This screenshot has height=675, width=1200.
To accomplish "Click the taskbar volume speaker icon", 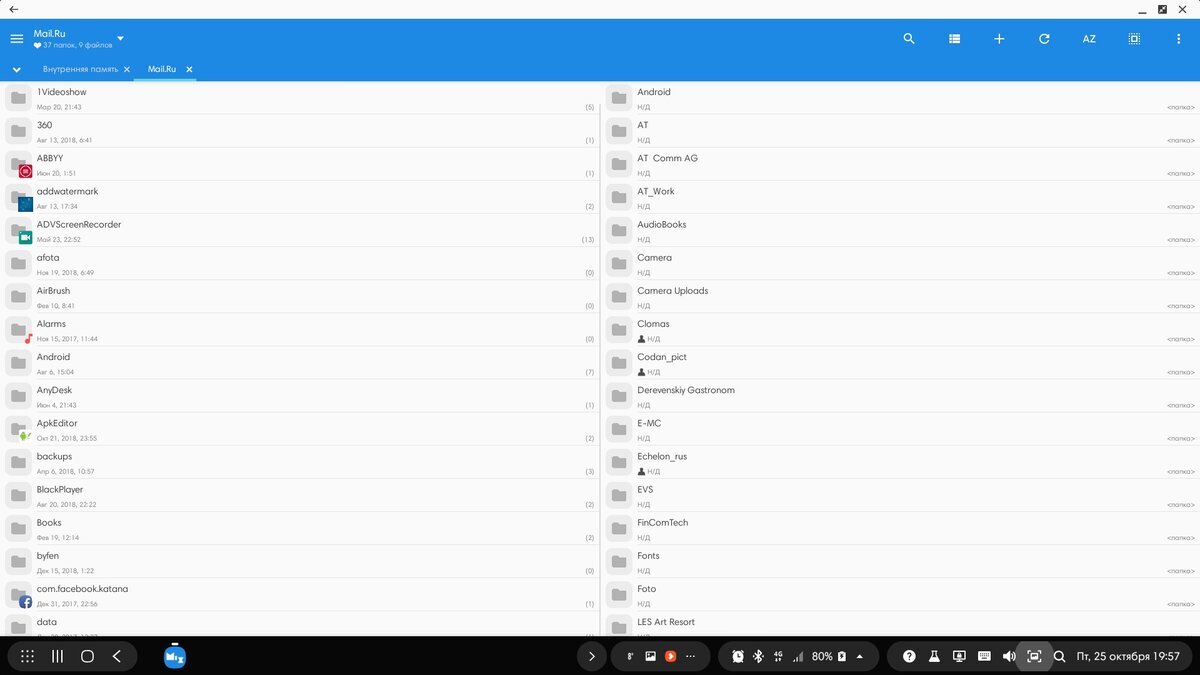I will (x=1009, y=656).
